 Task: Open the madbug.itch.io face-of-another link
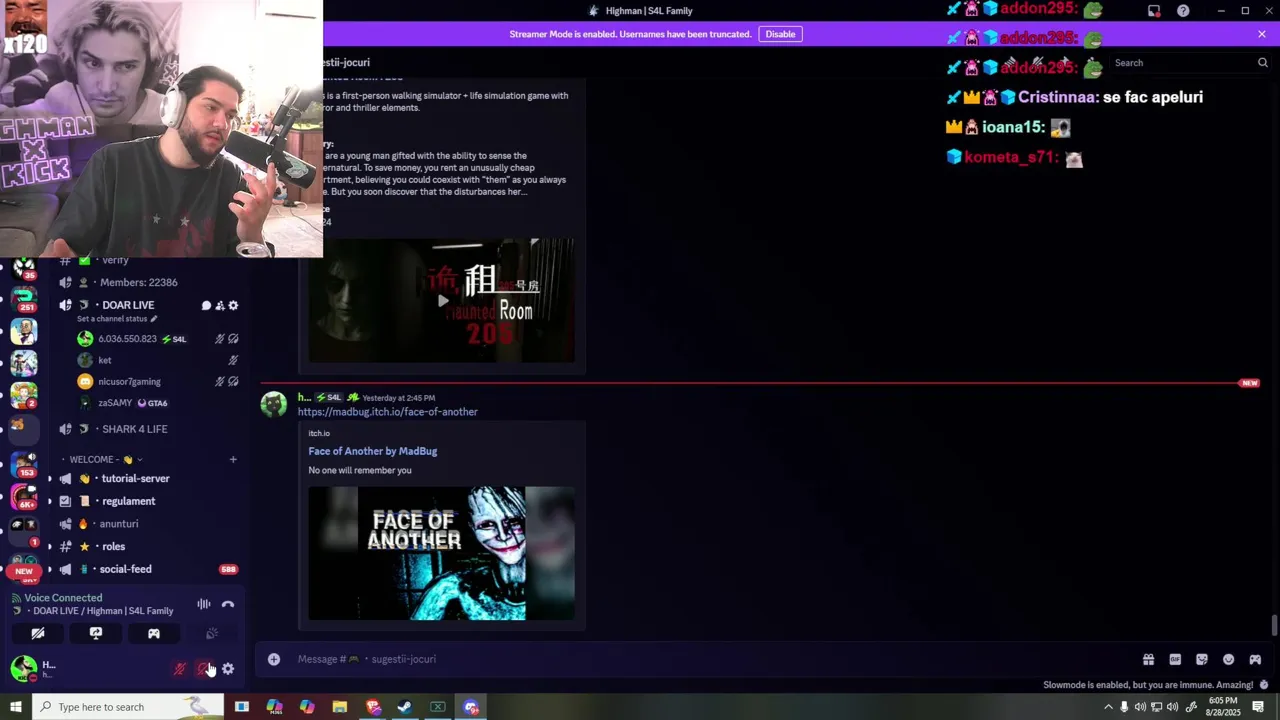(x=387, y=412)
